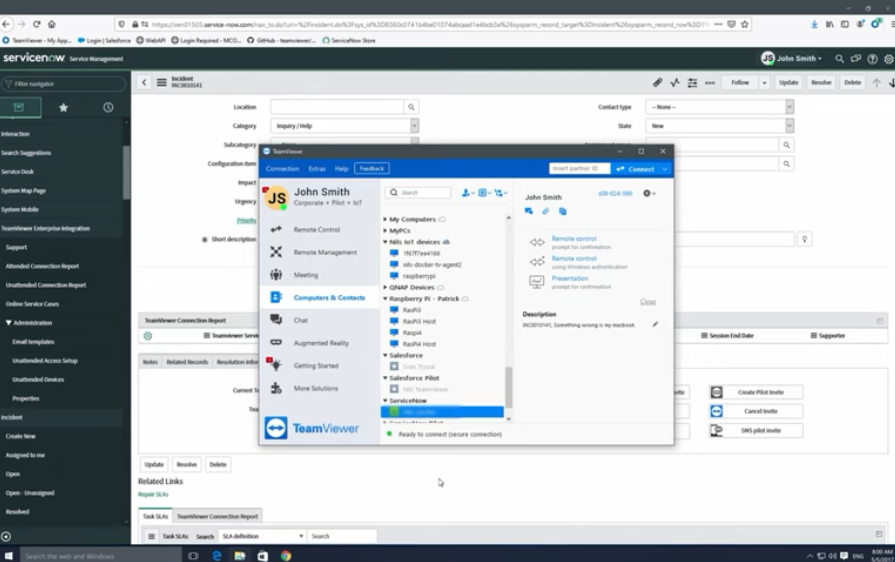
Task: Click the add contact icon in TeamViewer
Action: coord(468,193)
